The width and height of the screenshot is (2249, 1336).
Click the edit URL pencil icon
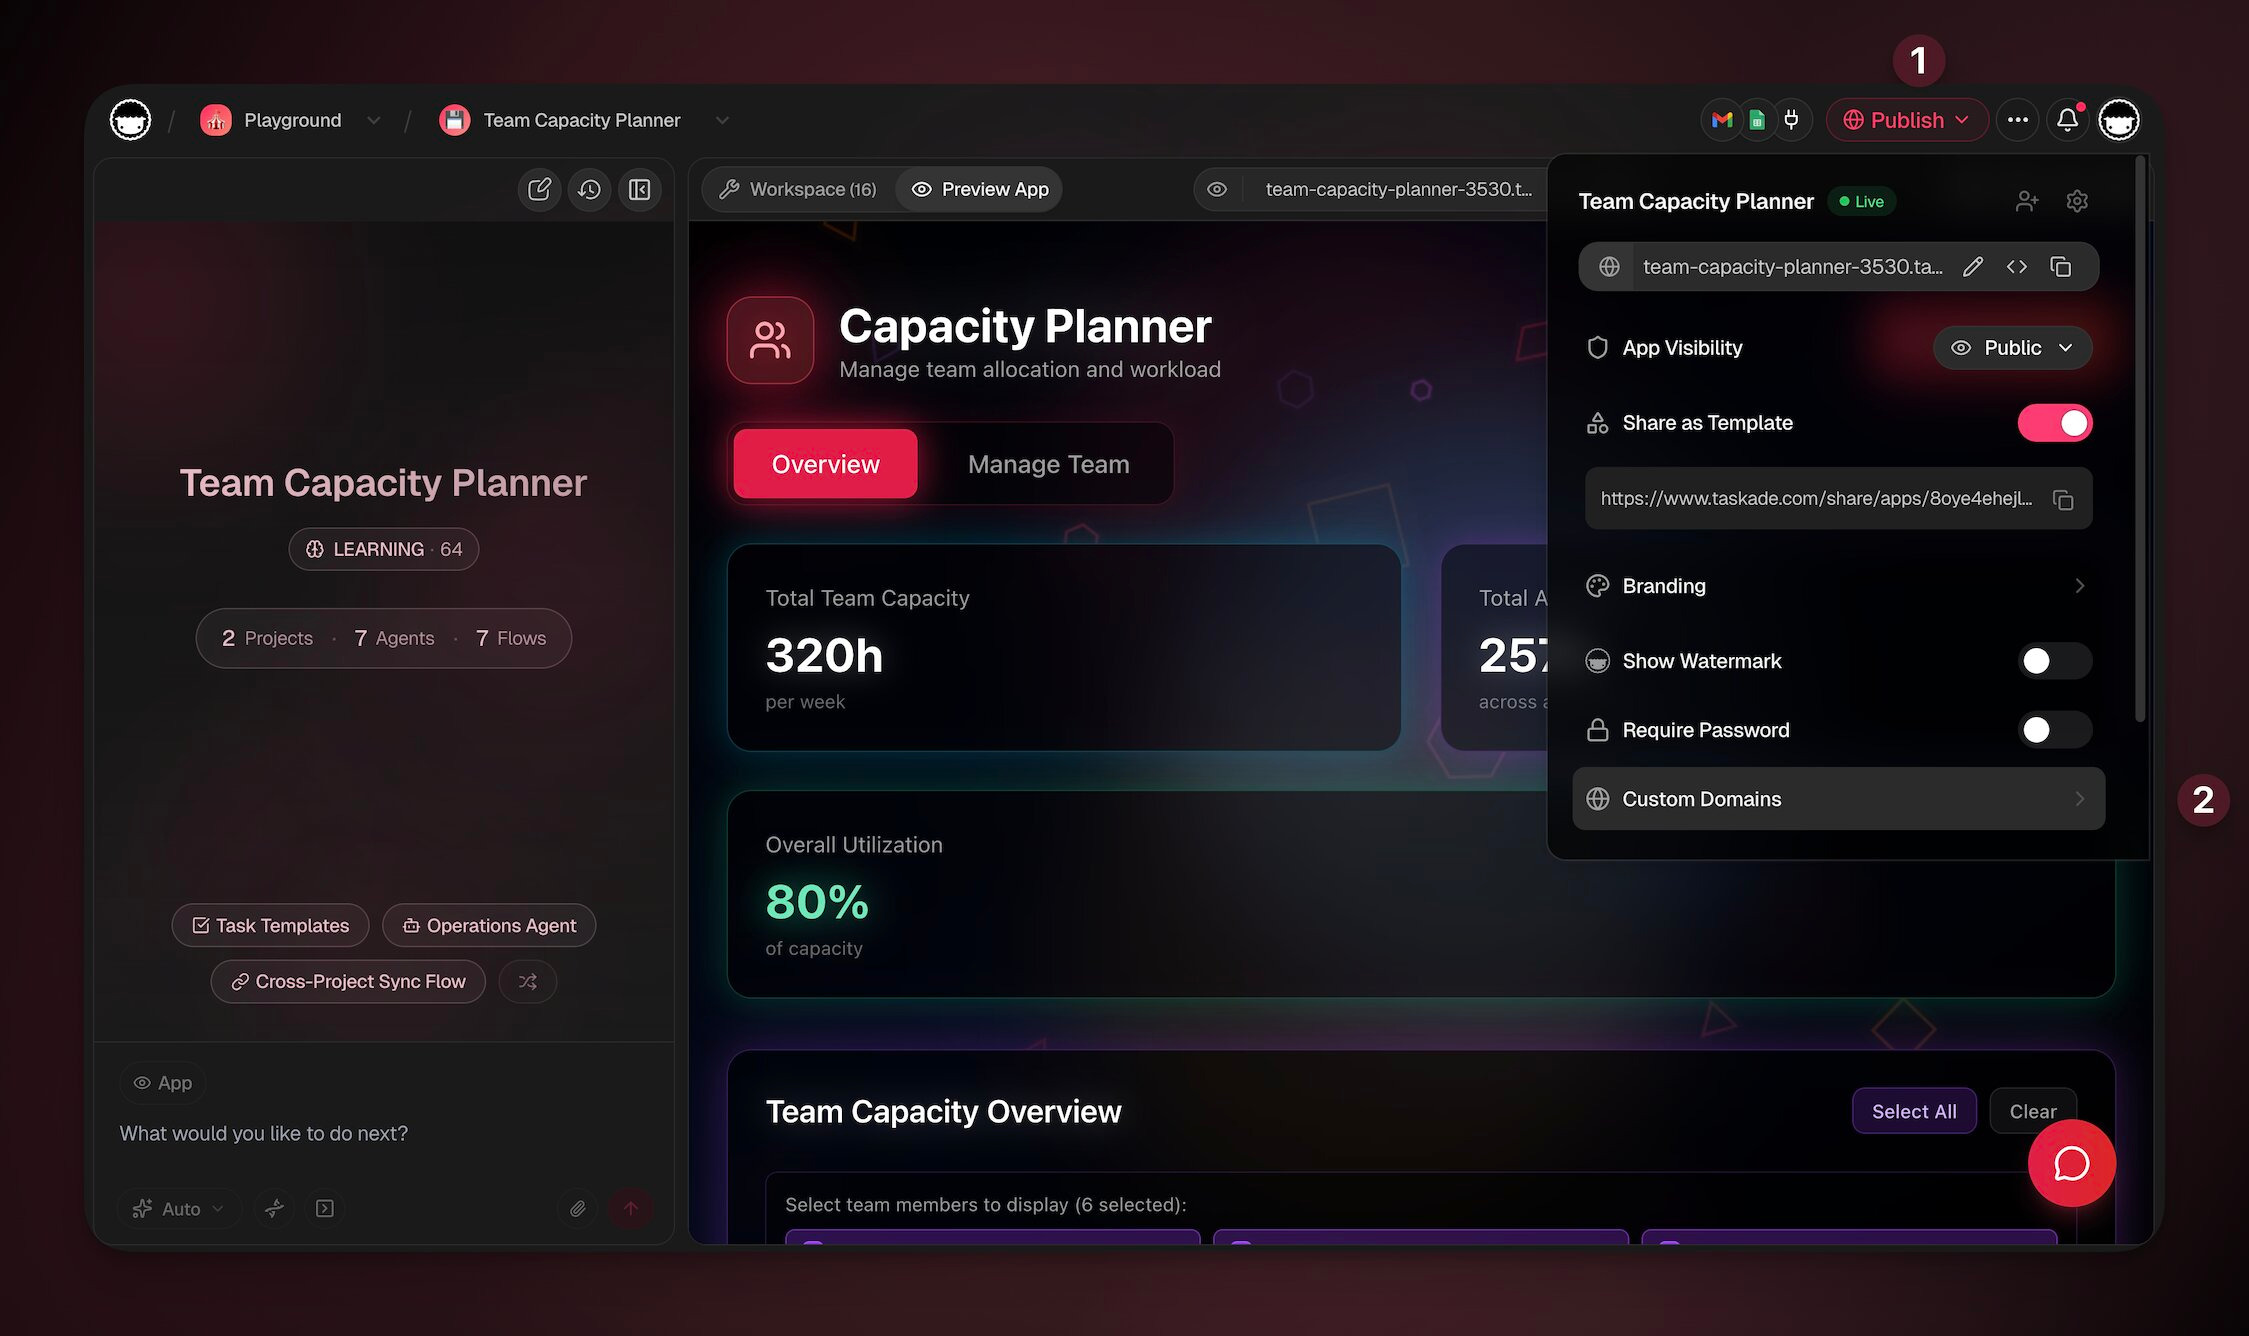1972,267
